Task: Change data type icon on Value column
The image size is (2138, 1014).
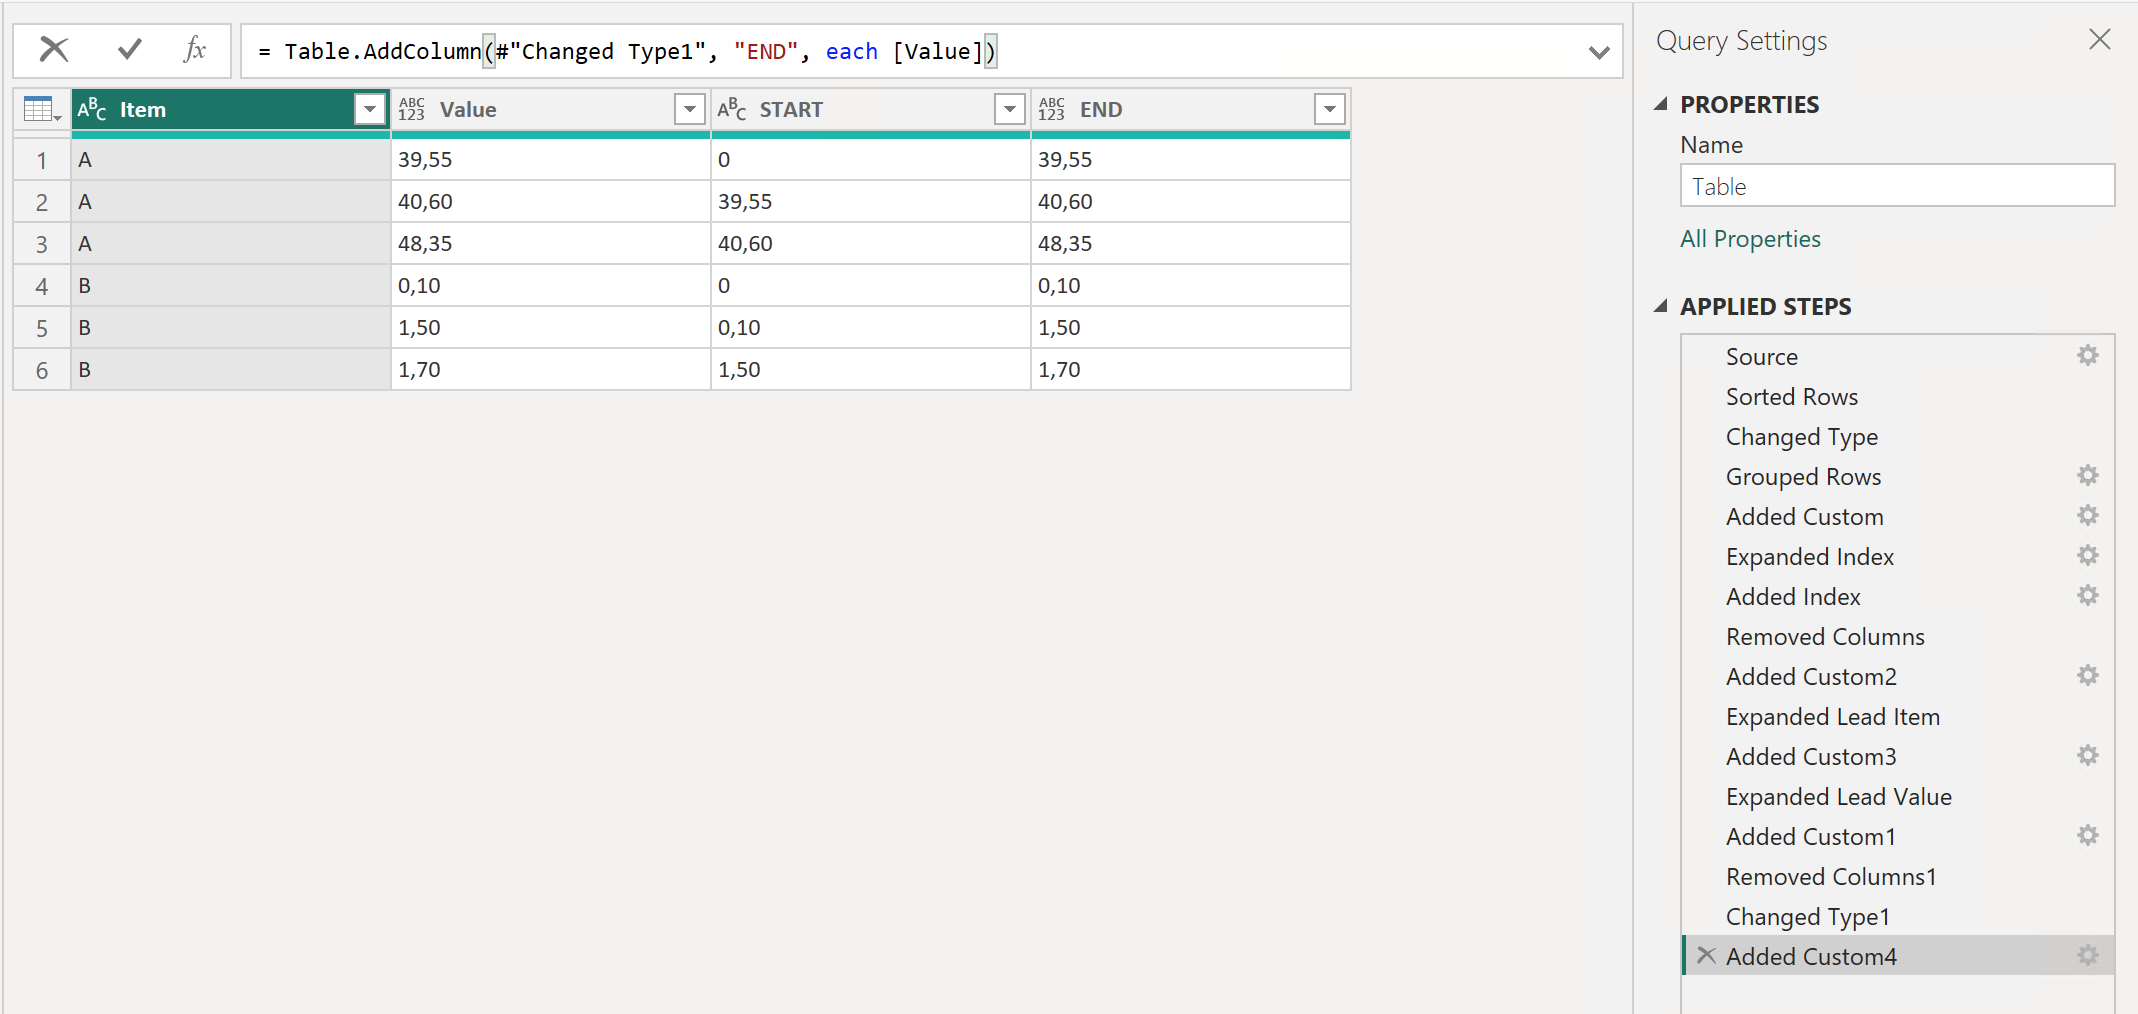Action: [x=411, y=109]
